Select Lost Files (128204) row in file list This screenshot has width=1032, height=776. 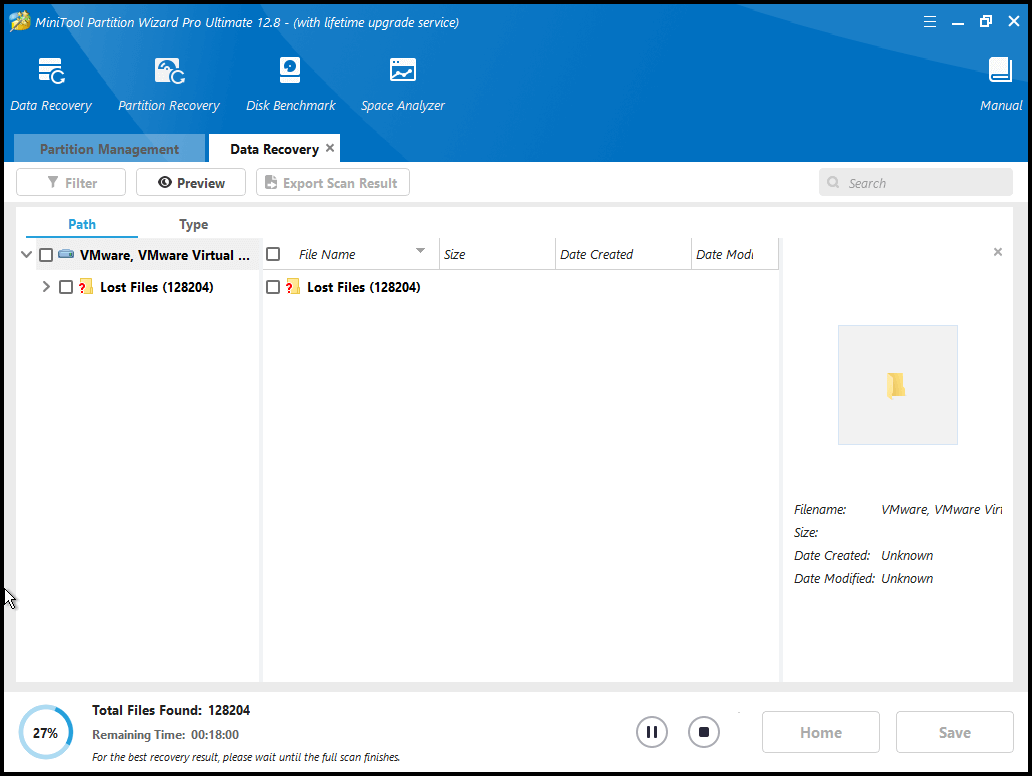click(521, 287)
